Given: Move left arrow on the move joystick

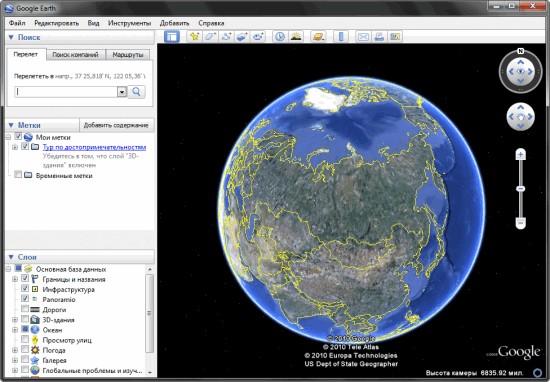Looking at the screenshot, I should 511,117.
